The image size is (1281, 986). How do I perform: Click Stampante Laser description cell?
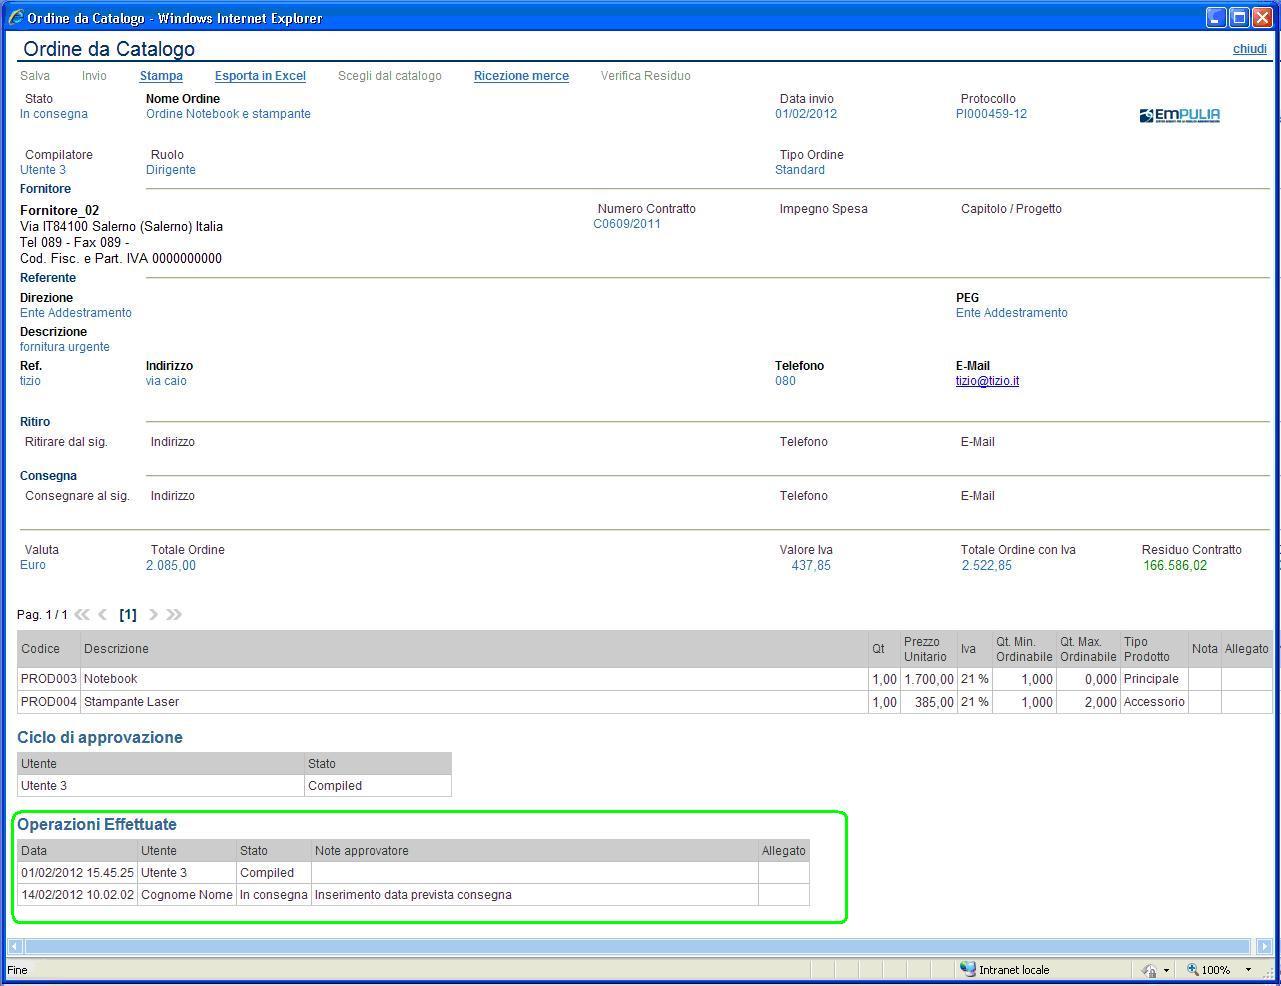474,702
